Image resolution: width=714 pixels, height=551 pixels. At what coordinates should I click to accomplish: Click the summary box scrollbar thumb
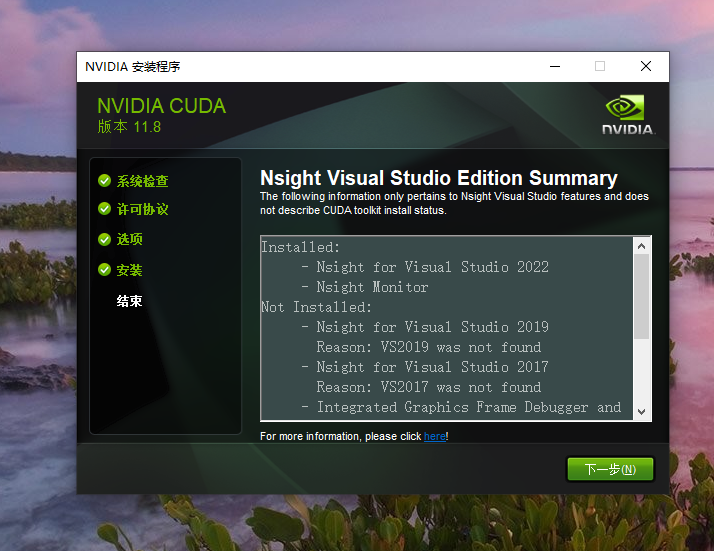coord(642,296)
